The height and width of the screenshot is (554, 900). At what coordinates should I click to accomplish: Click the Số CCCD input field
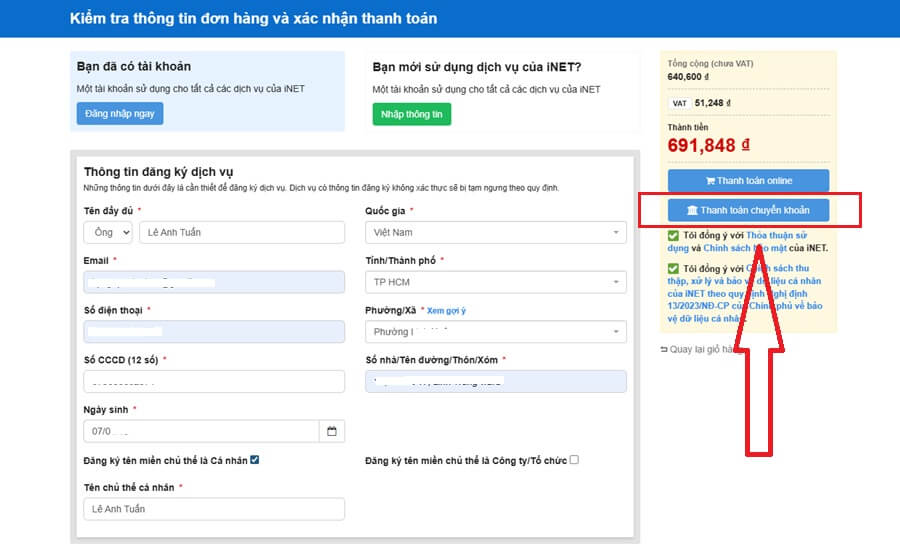tap(214, 381)
